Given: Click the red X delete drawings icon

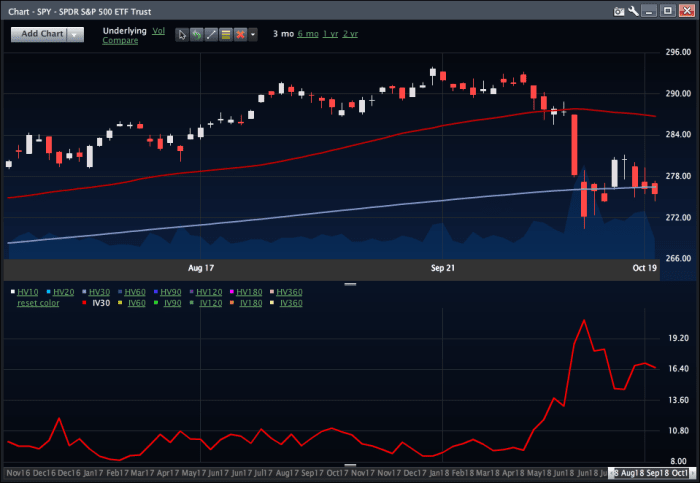Looking at the screenshot, I should pos(240,34).
